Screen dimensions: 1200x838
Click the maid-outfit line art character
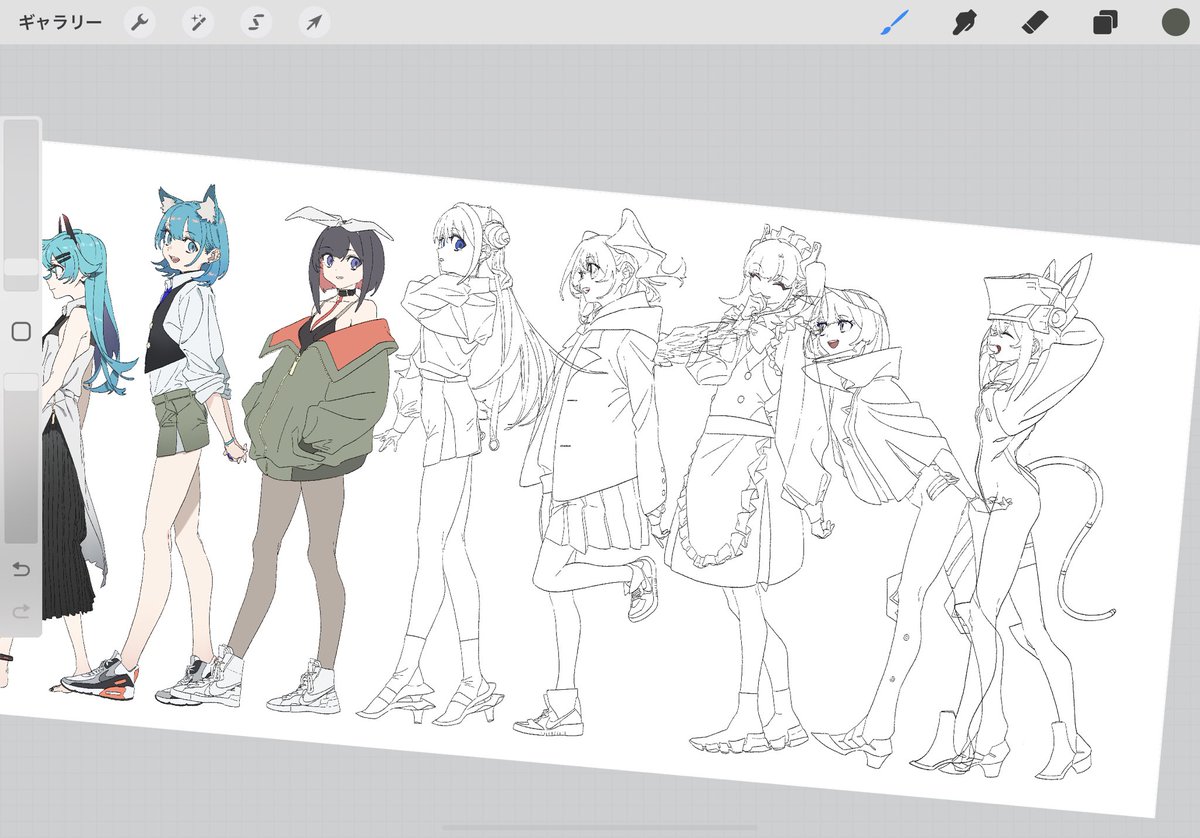click(x=750, y=490)
